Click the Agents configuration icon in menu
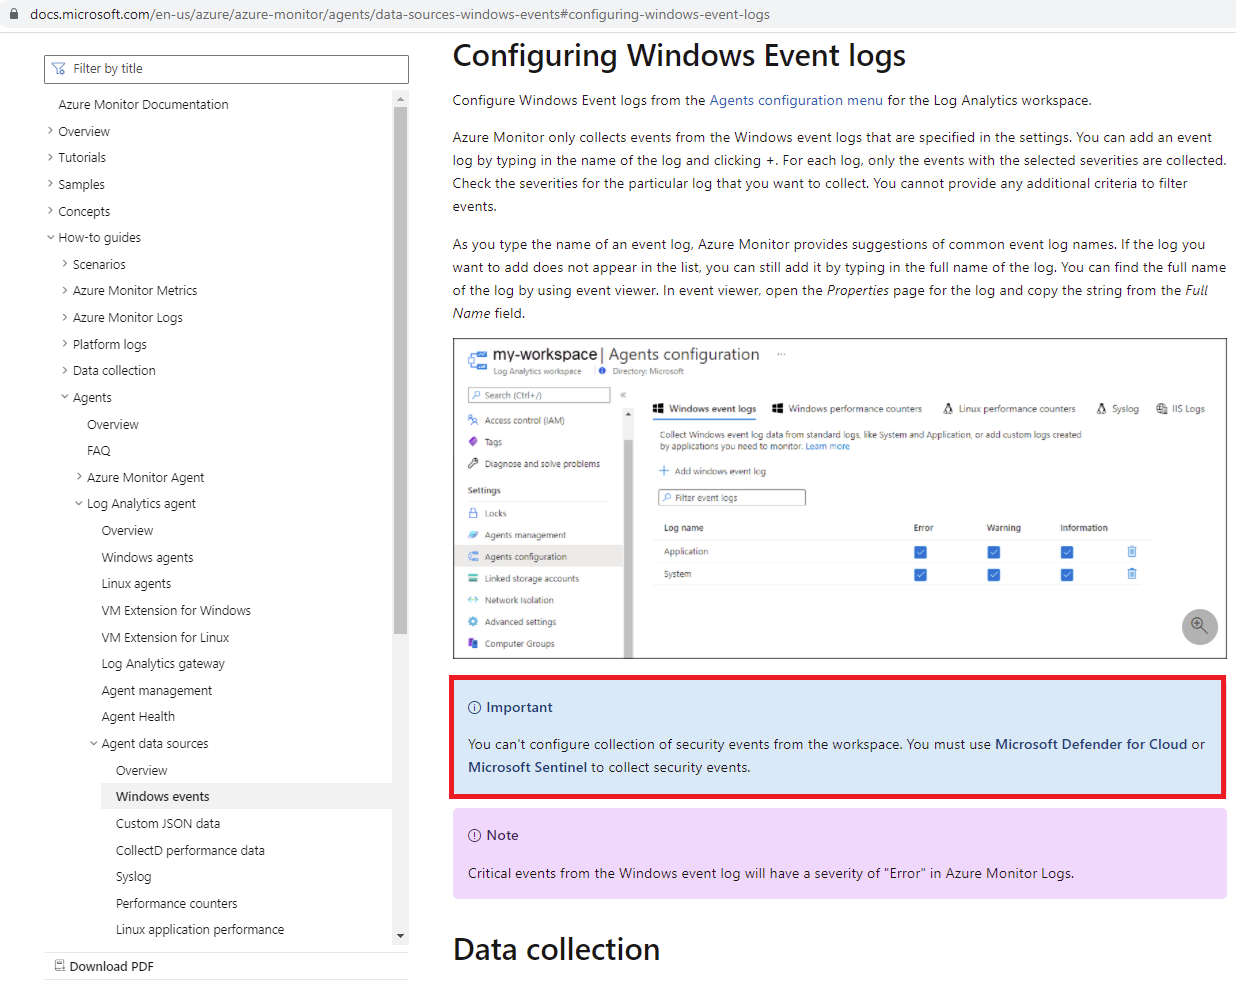 [473, 556]
